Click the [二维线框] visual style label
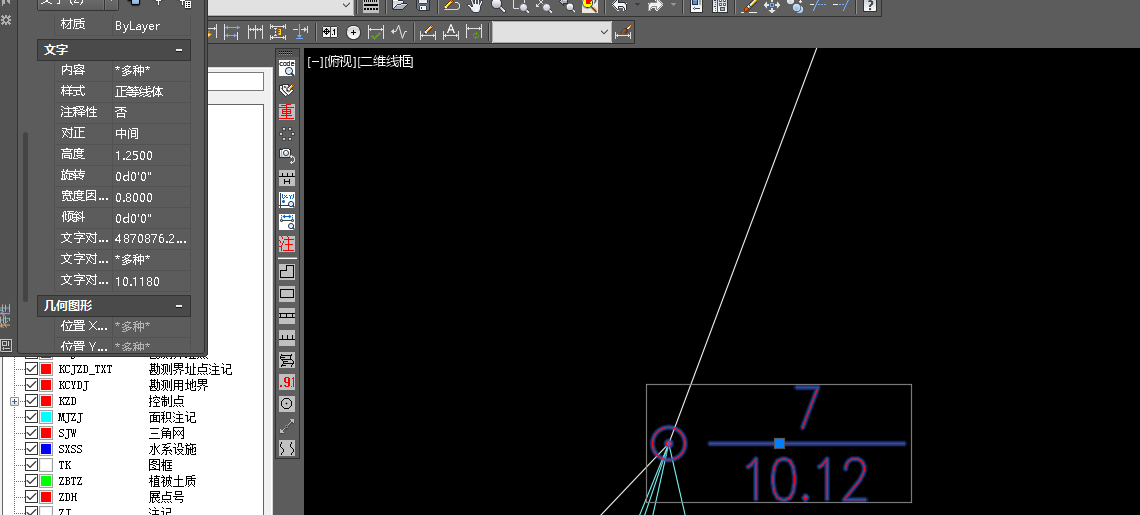This screenshot has width=1140, height=515. pyautogui.click(x=386, y=62)
